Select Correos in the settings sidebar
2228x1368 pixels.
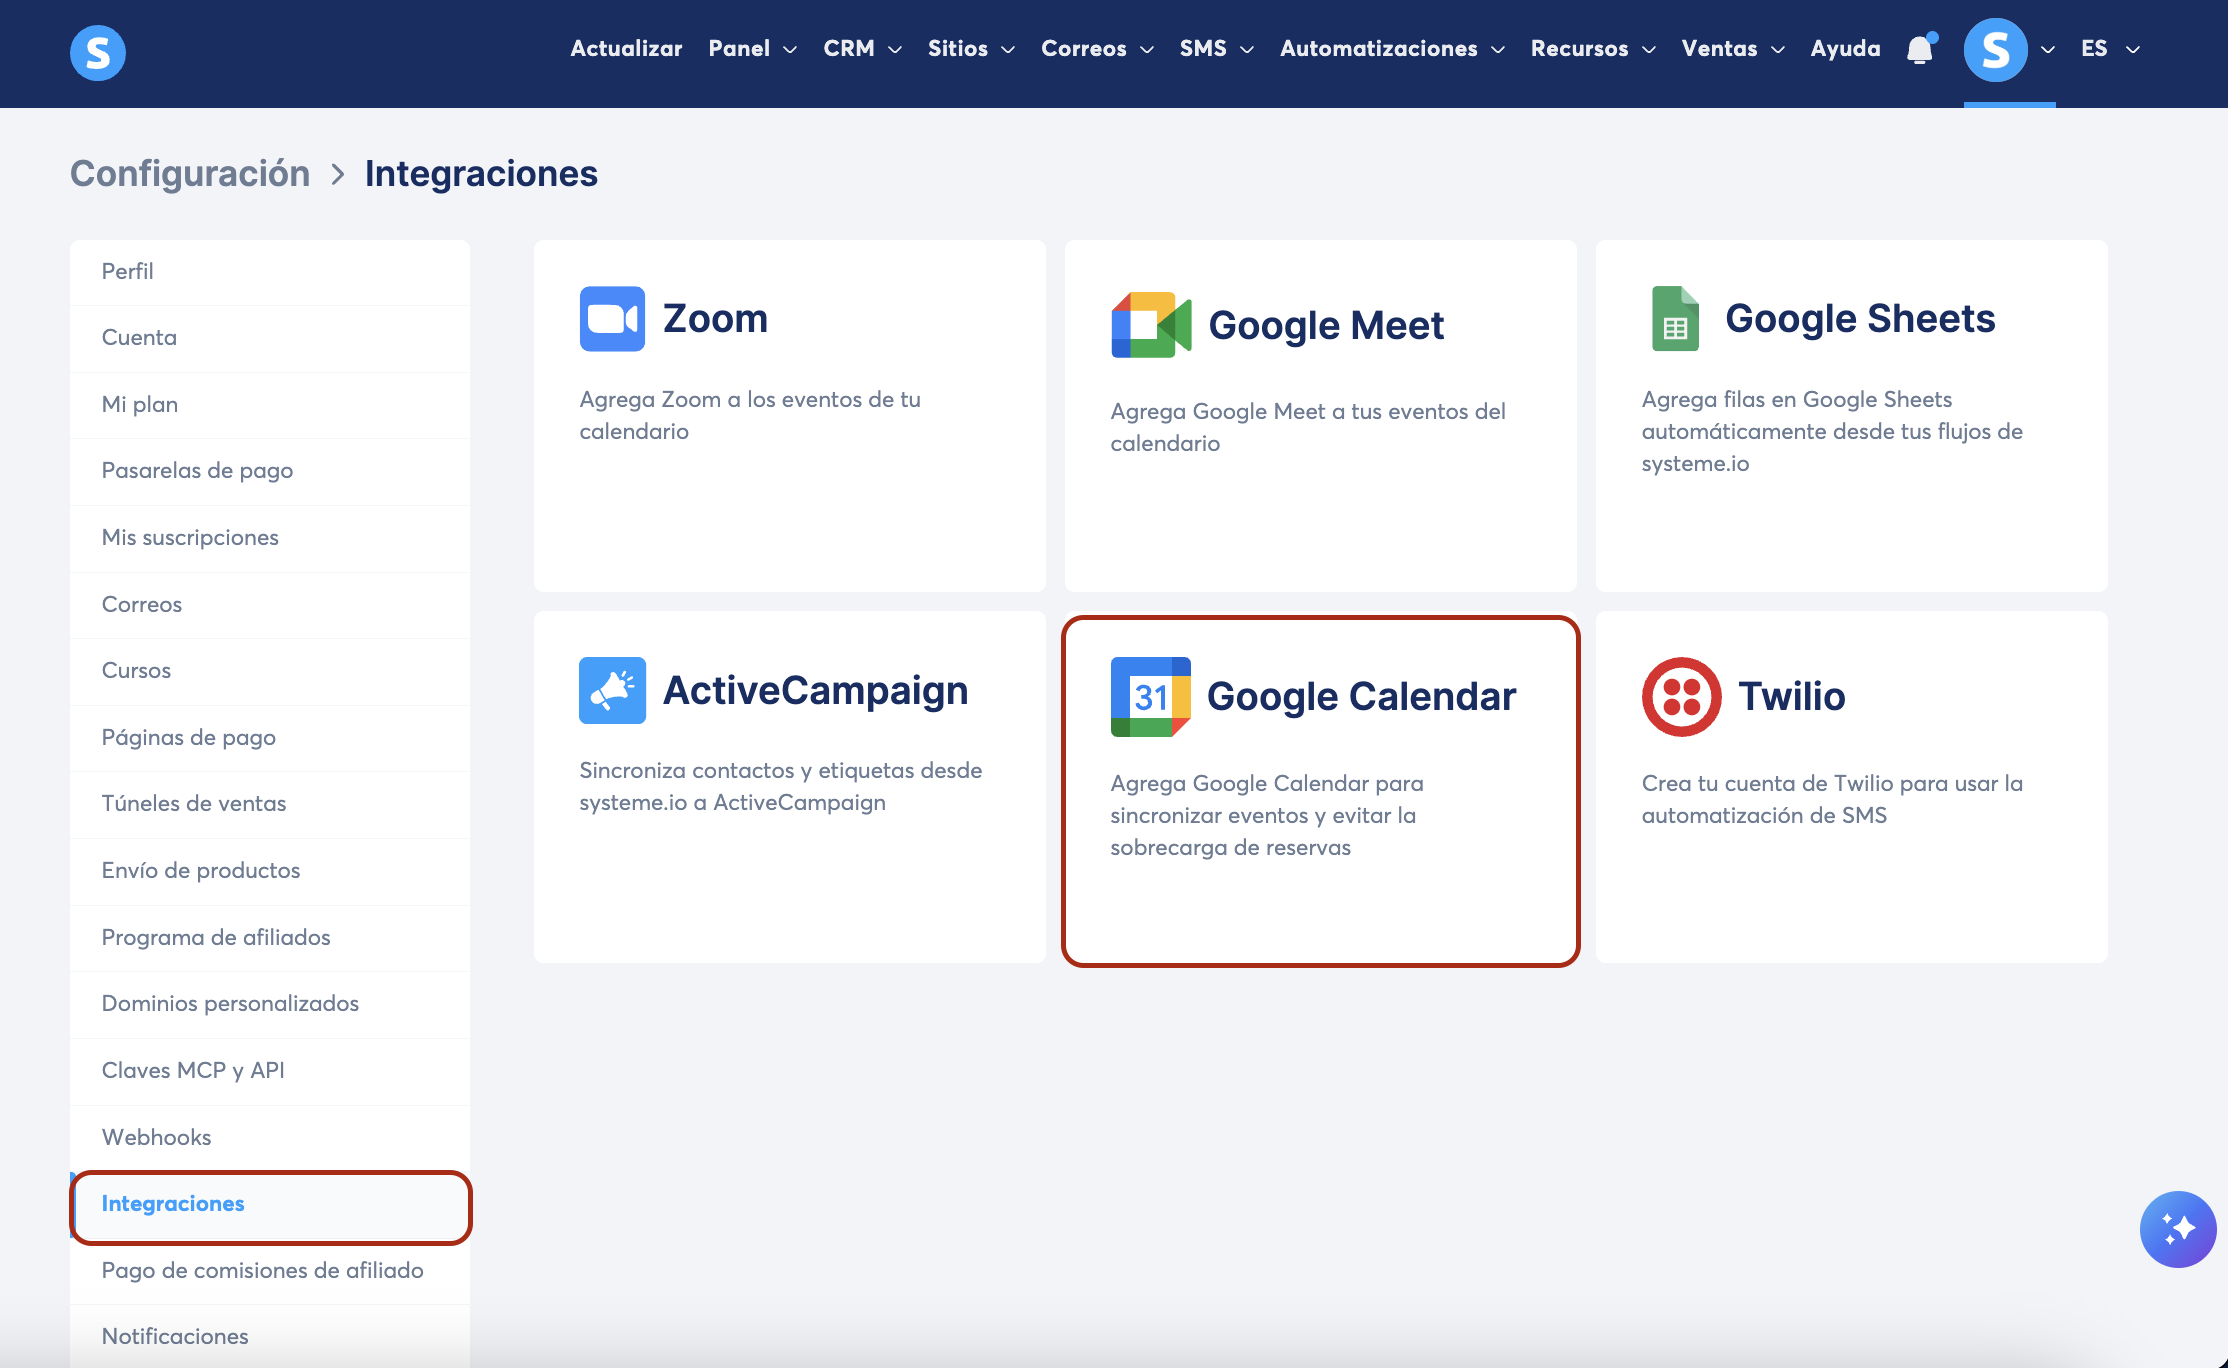270,605
